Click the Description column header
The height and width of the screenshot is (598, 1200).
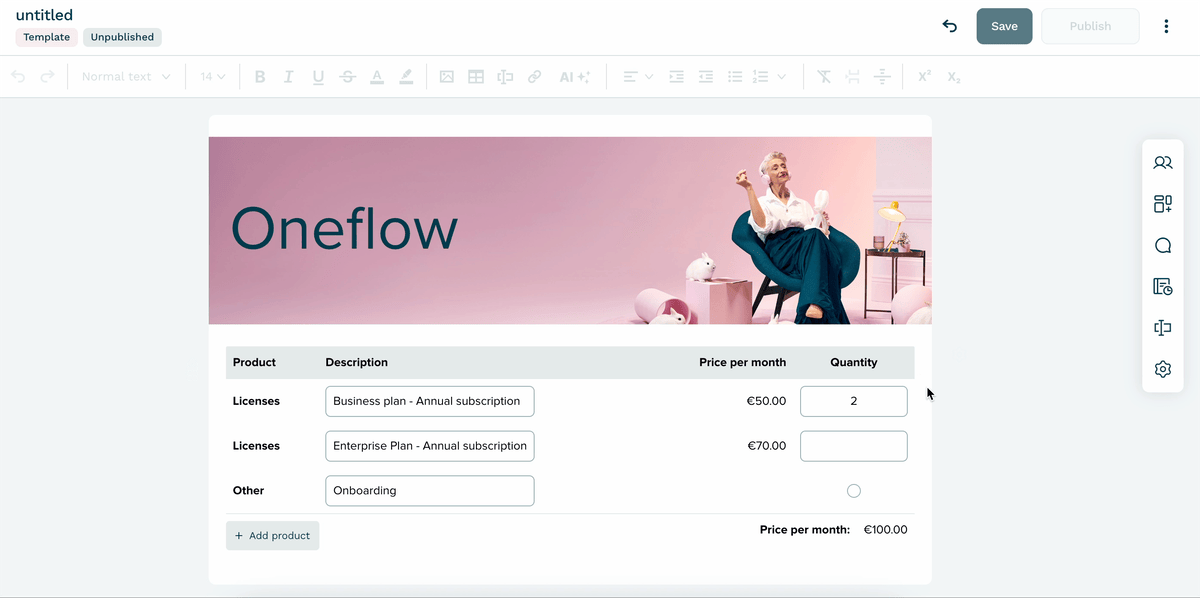(356, 362)
